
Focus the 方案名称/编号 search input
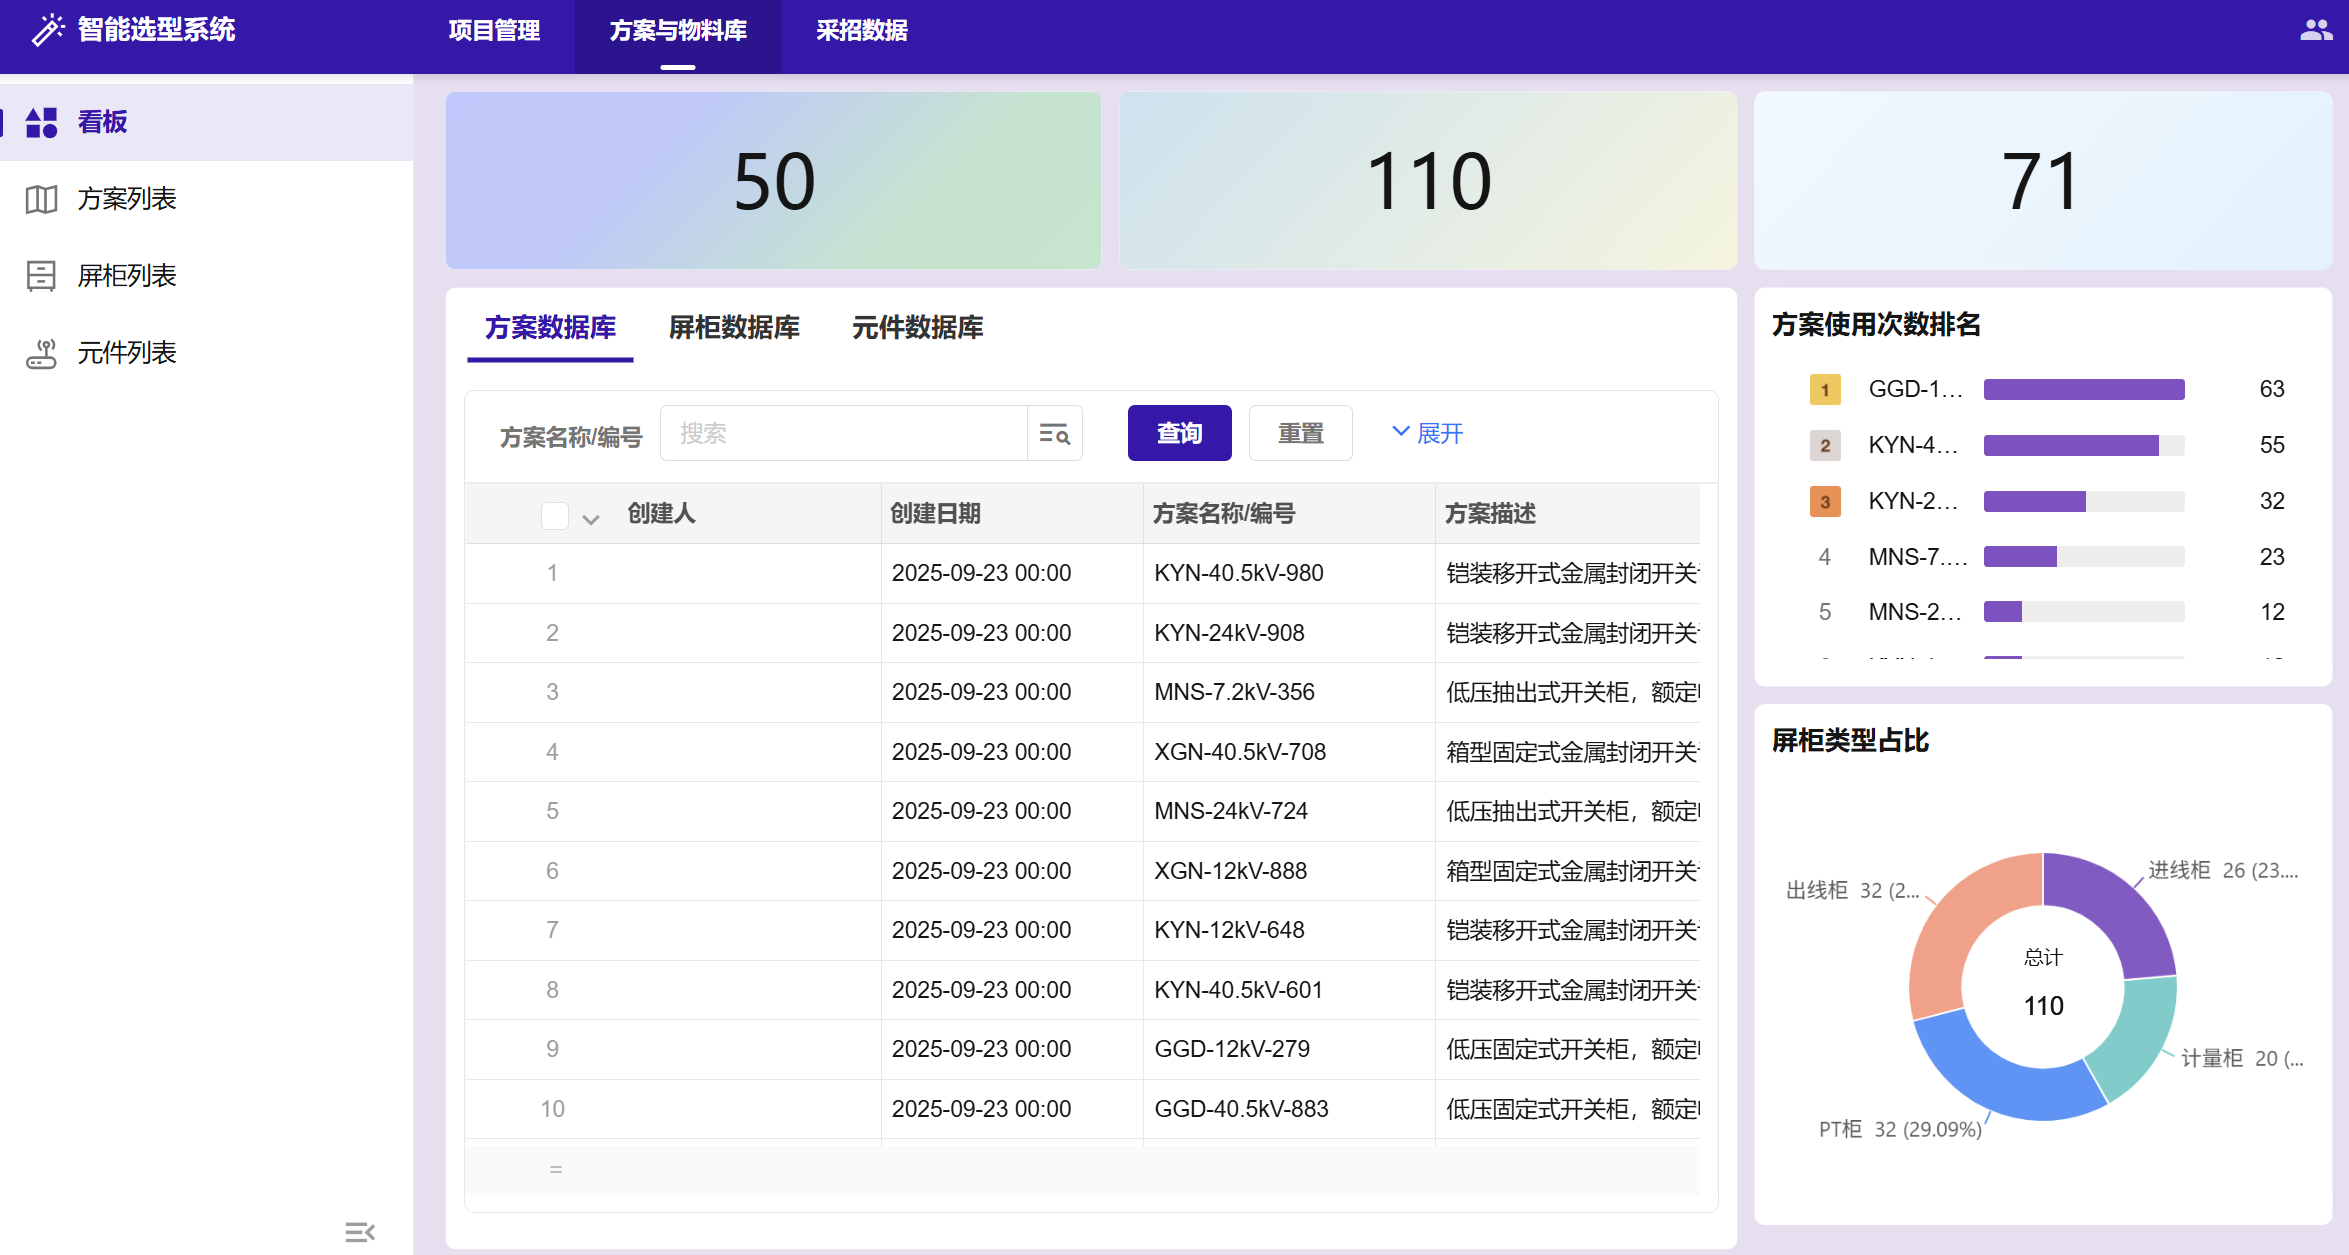tap(844, 433)
